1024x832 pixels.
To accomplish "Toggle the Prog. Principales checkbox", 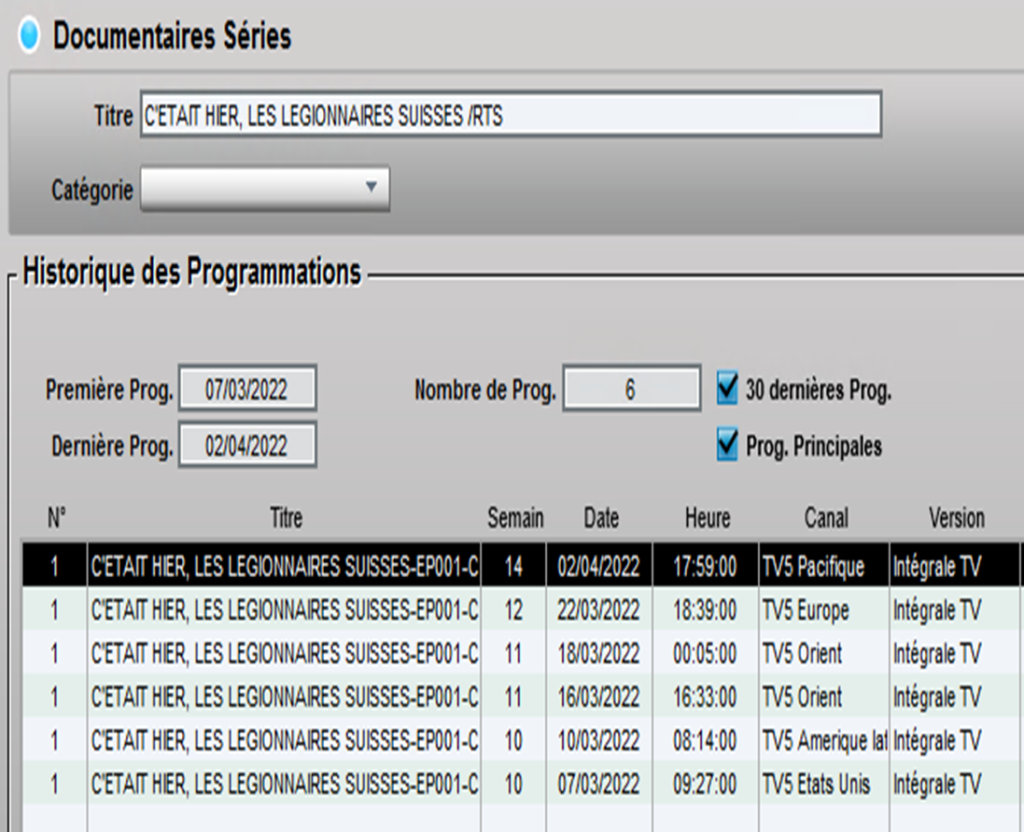I will [x=728, y=445].
